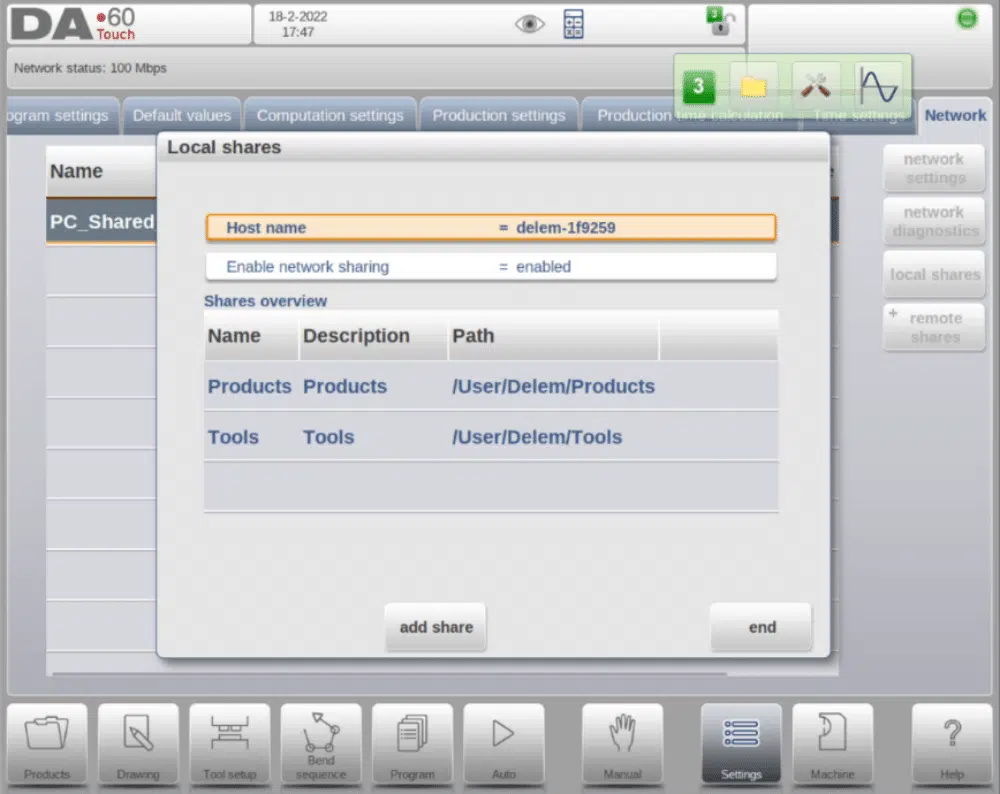The height and width of the screenshot is (794, 1000).
Task: Click the crossed tools icon
Action: click(816, 86)
